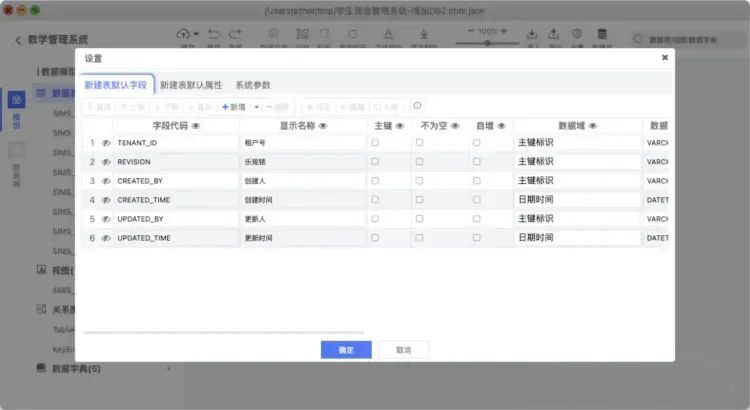Click the 确定 button

click(x=346, y=350)
